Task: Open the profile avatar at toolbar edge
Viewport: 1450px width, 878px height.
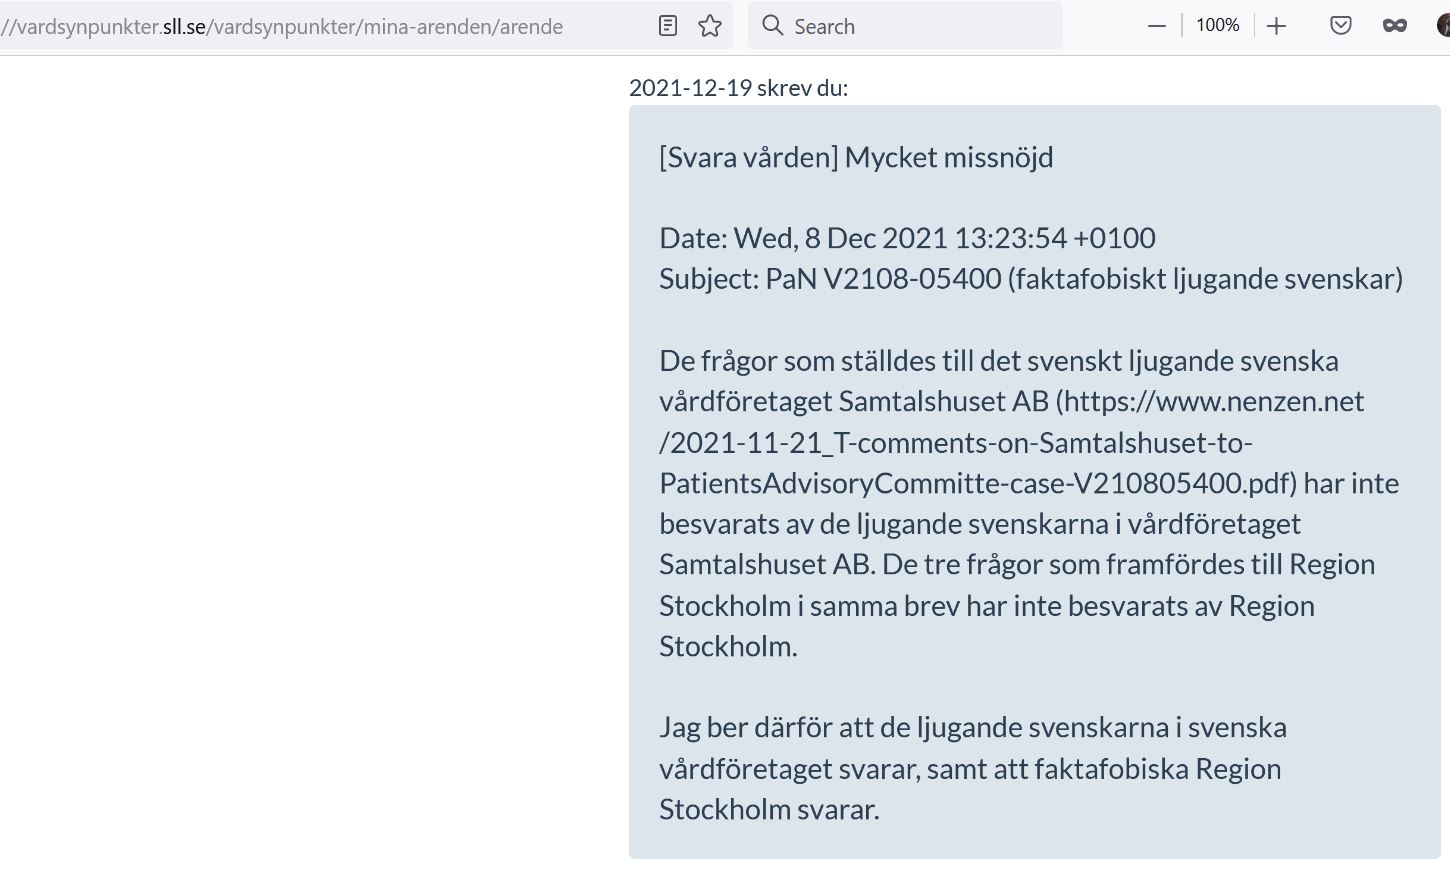Action: [1443, 26]
